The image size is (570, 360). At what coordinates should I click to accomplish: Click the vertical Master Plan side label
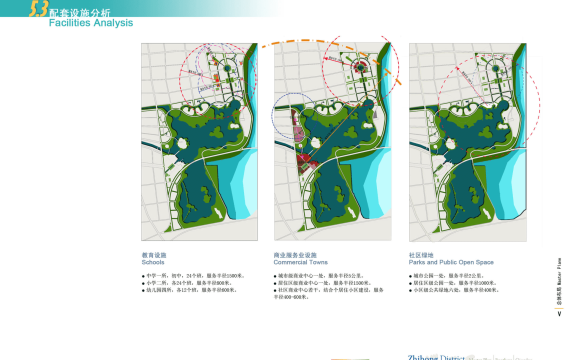559,281
